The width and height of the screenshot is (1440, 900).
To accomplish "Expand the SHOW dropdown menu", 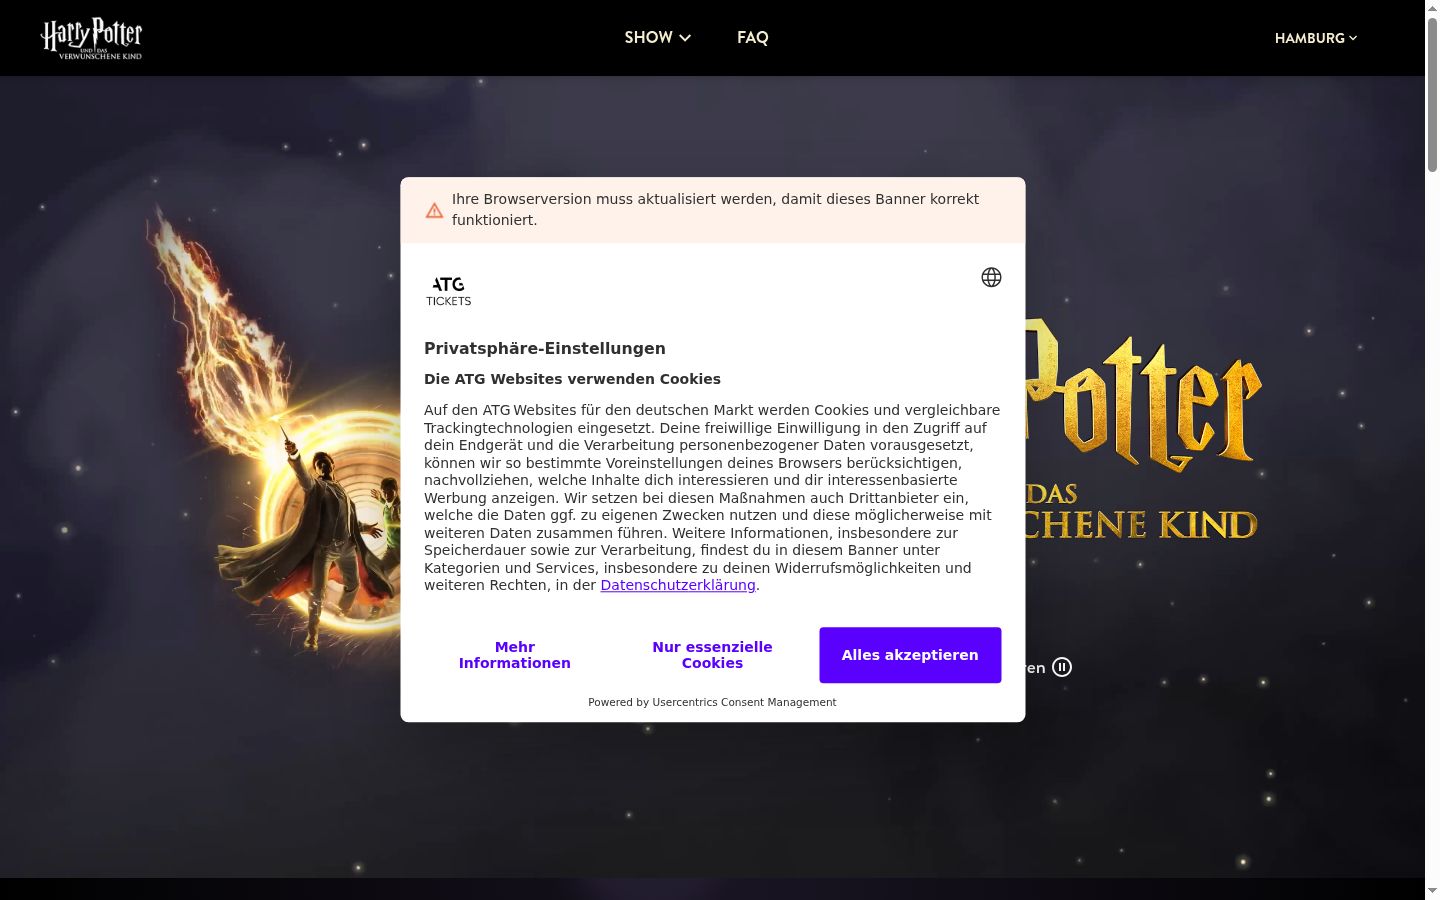I will 658,38.
